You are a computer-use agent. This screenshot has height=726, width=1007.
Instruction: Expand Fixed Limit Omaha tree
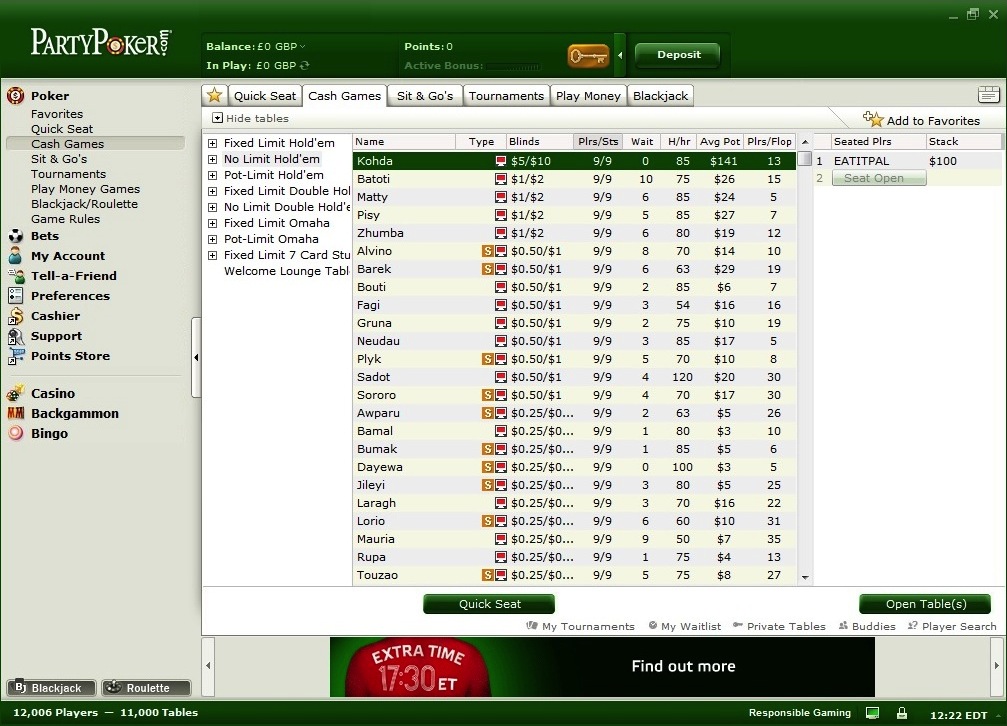[x=213, y=224]
